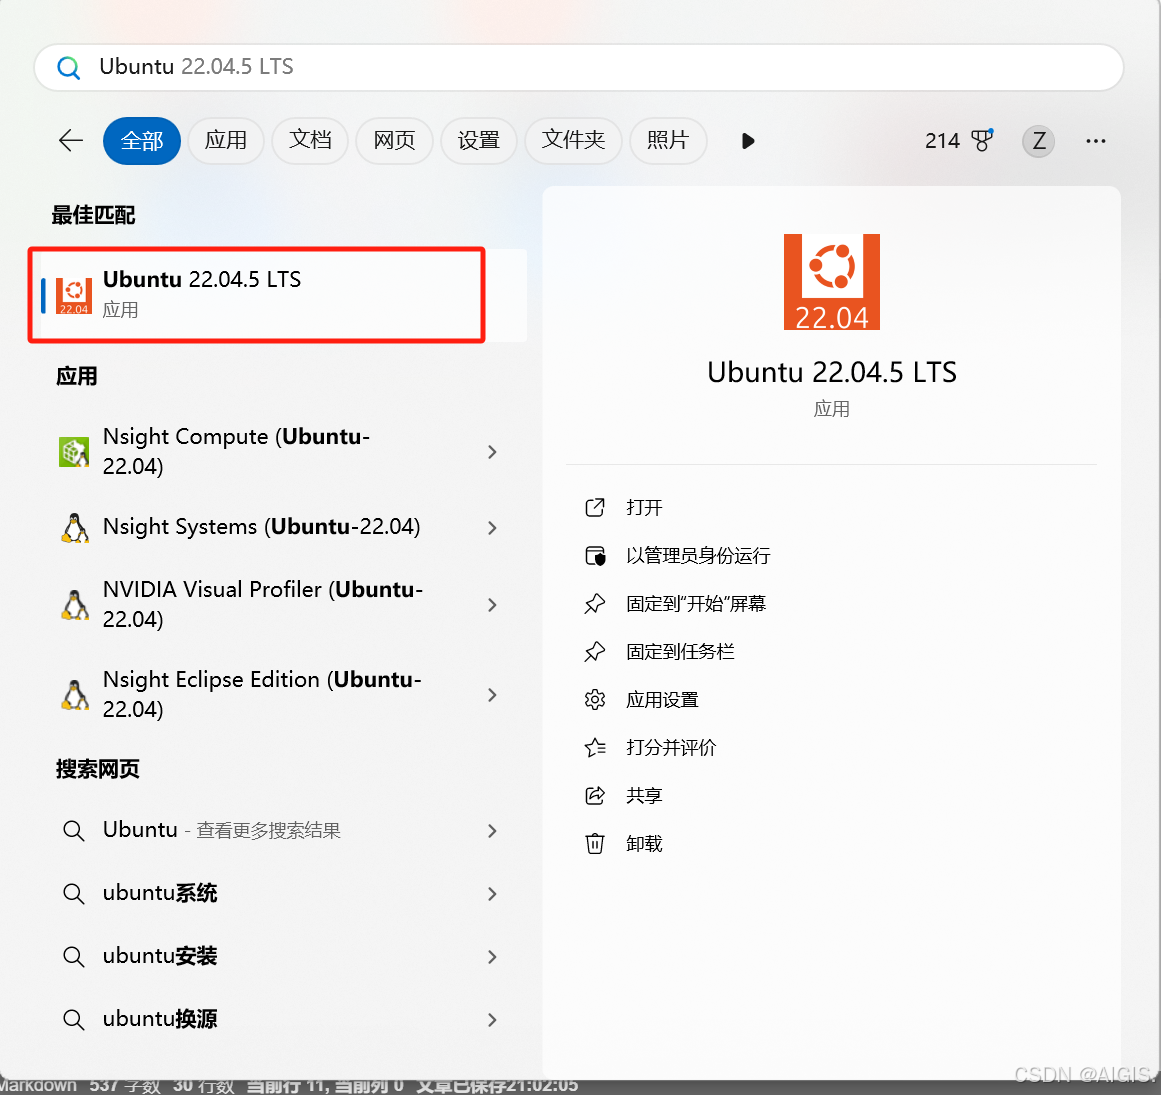Click the open icon next to 打开

pyautogui.click(x=595, y=507)
